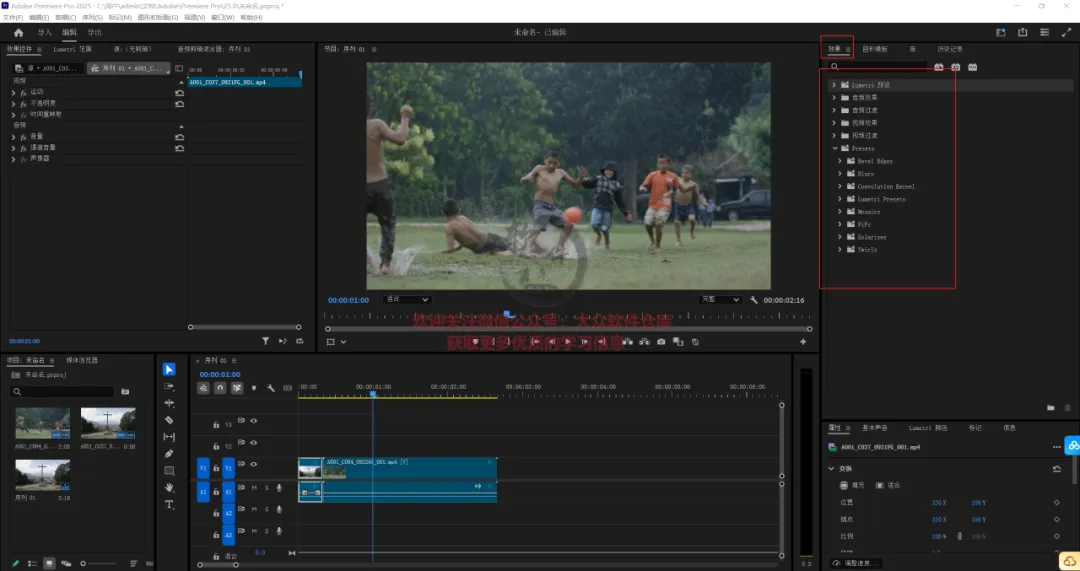Collapse the Presets folder in Effects
This screenshot has width=1080, height=571.
click(834, 148)
